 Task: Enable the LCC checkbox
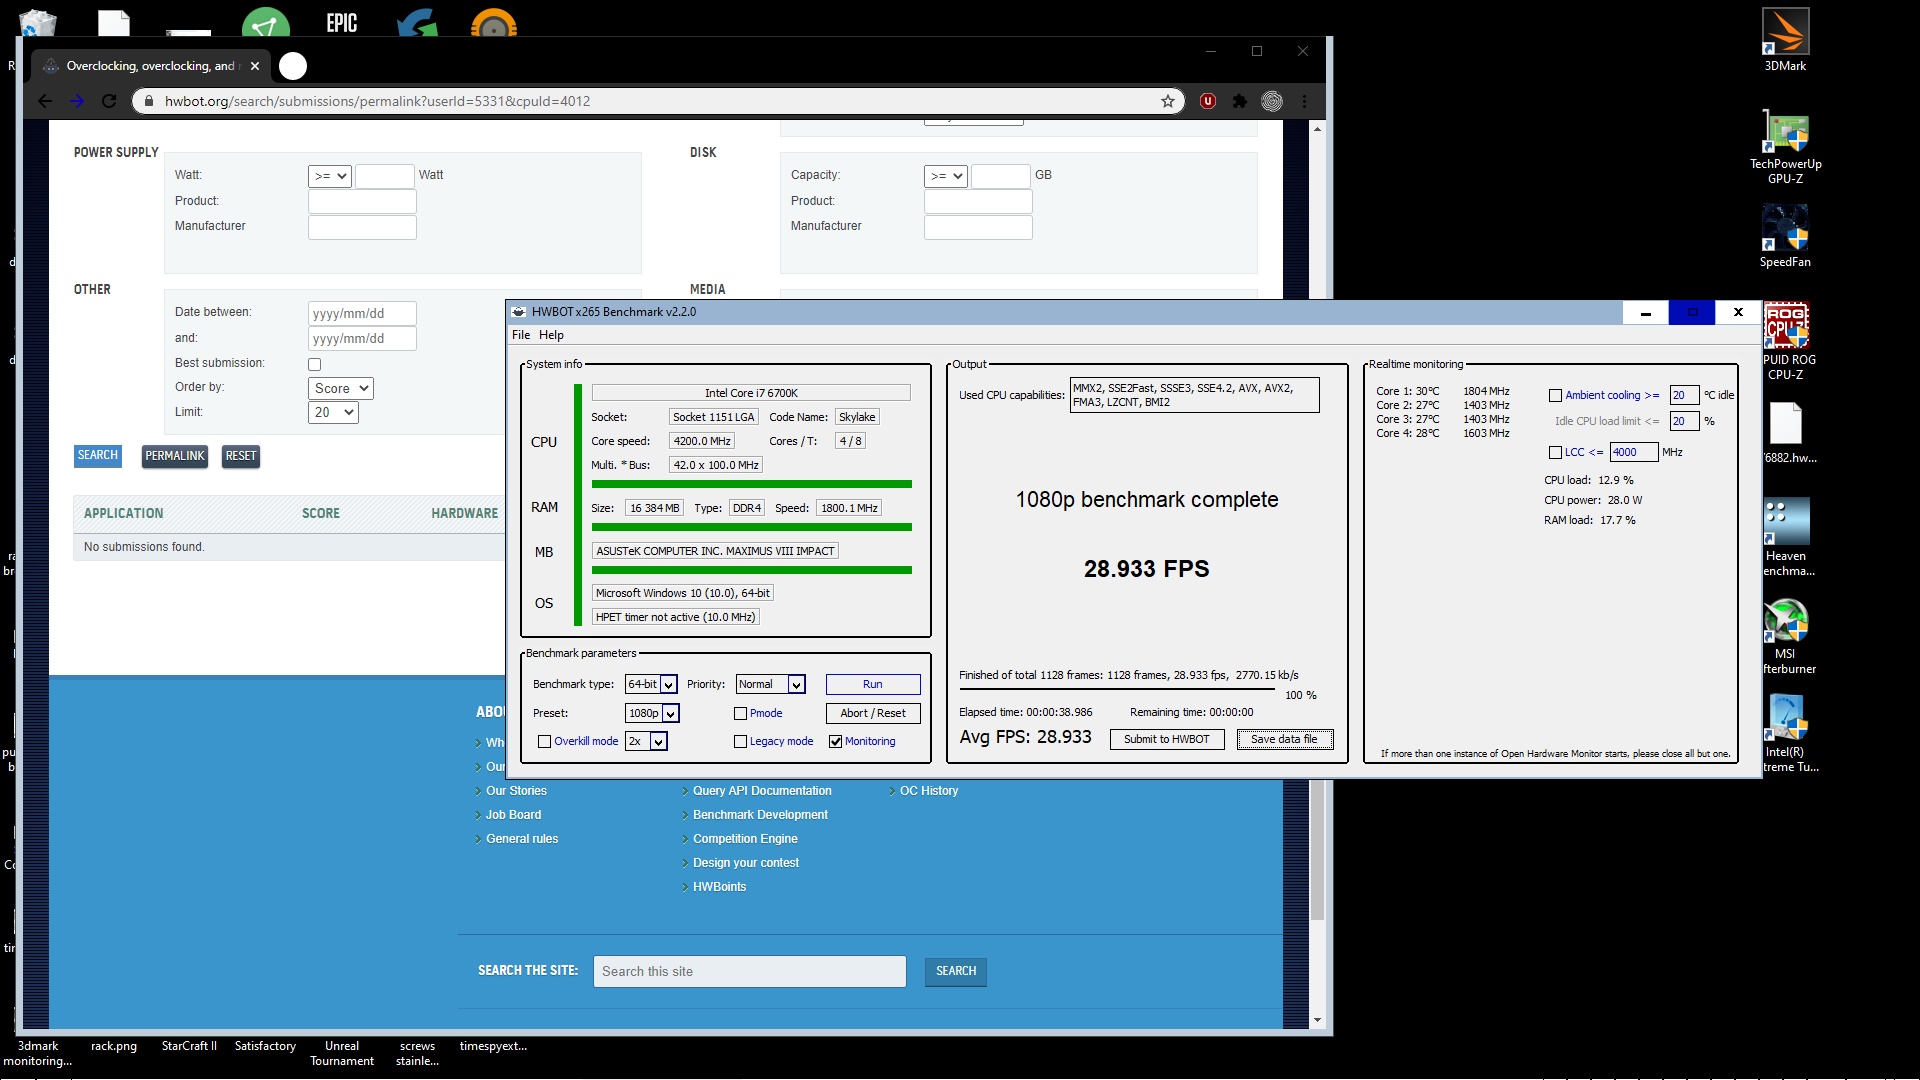point(1556,452)
